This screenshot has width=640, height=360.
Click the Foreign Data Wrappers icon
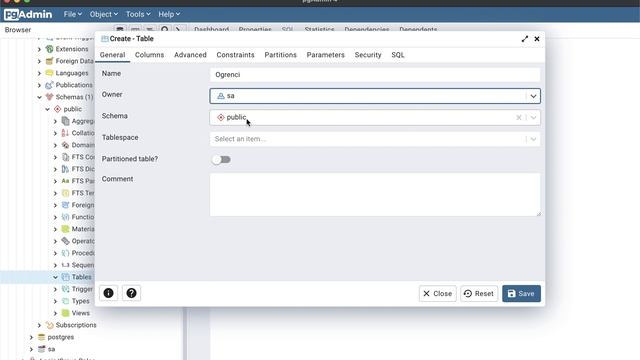click(49, 61)
